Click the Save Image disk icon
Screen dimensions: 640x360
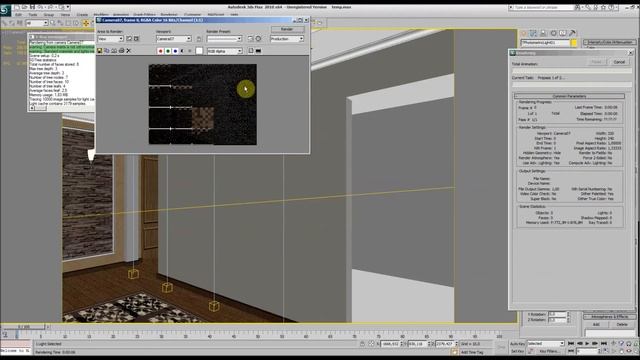[99, 51]
